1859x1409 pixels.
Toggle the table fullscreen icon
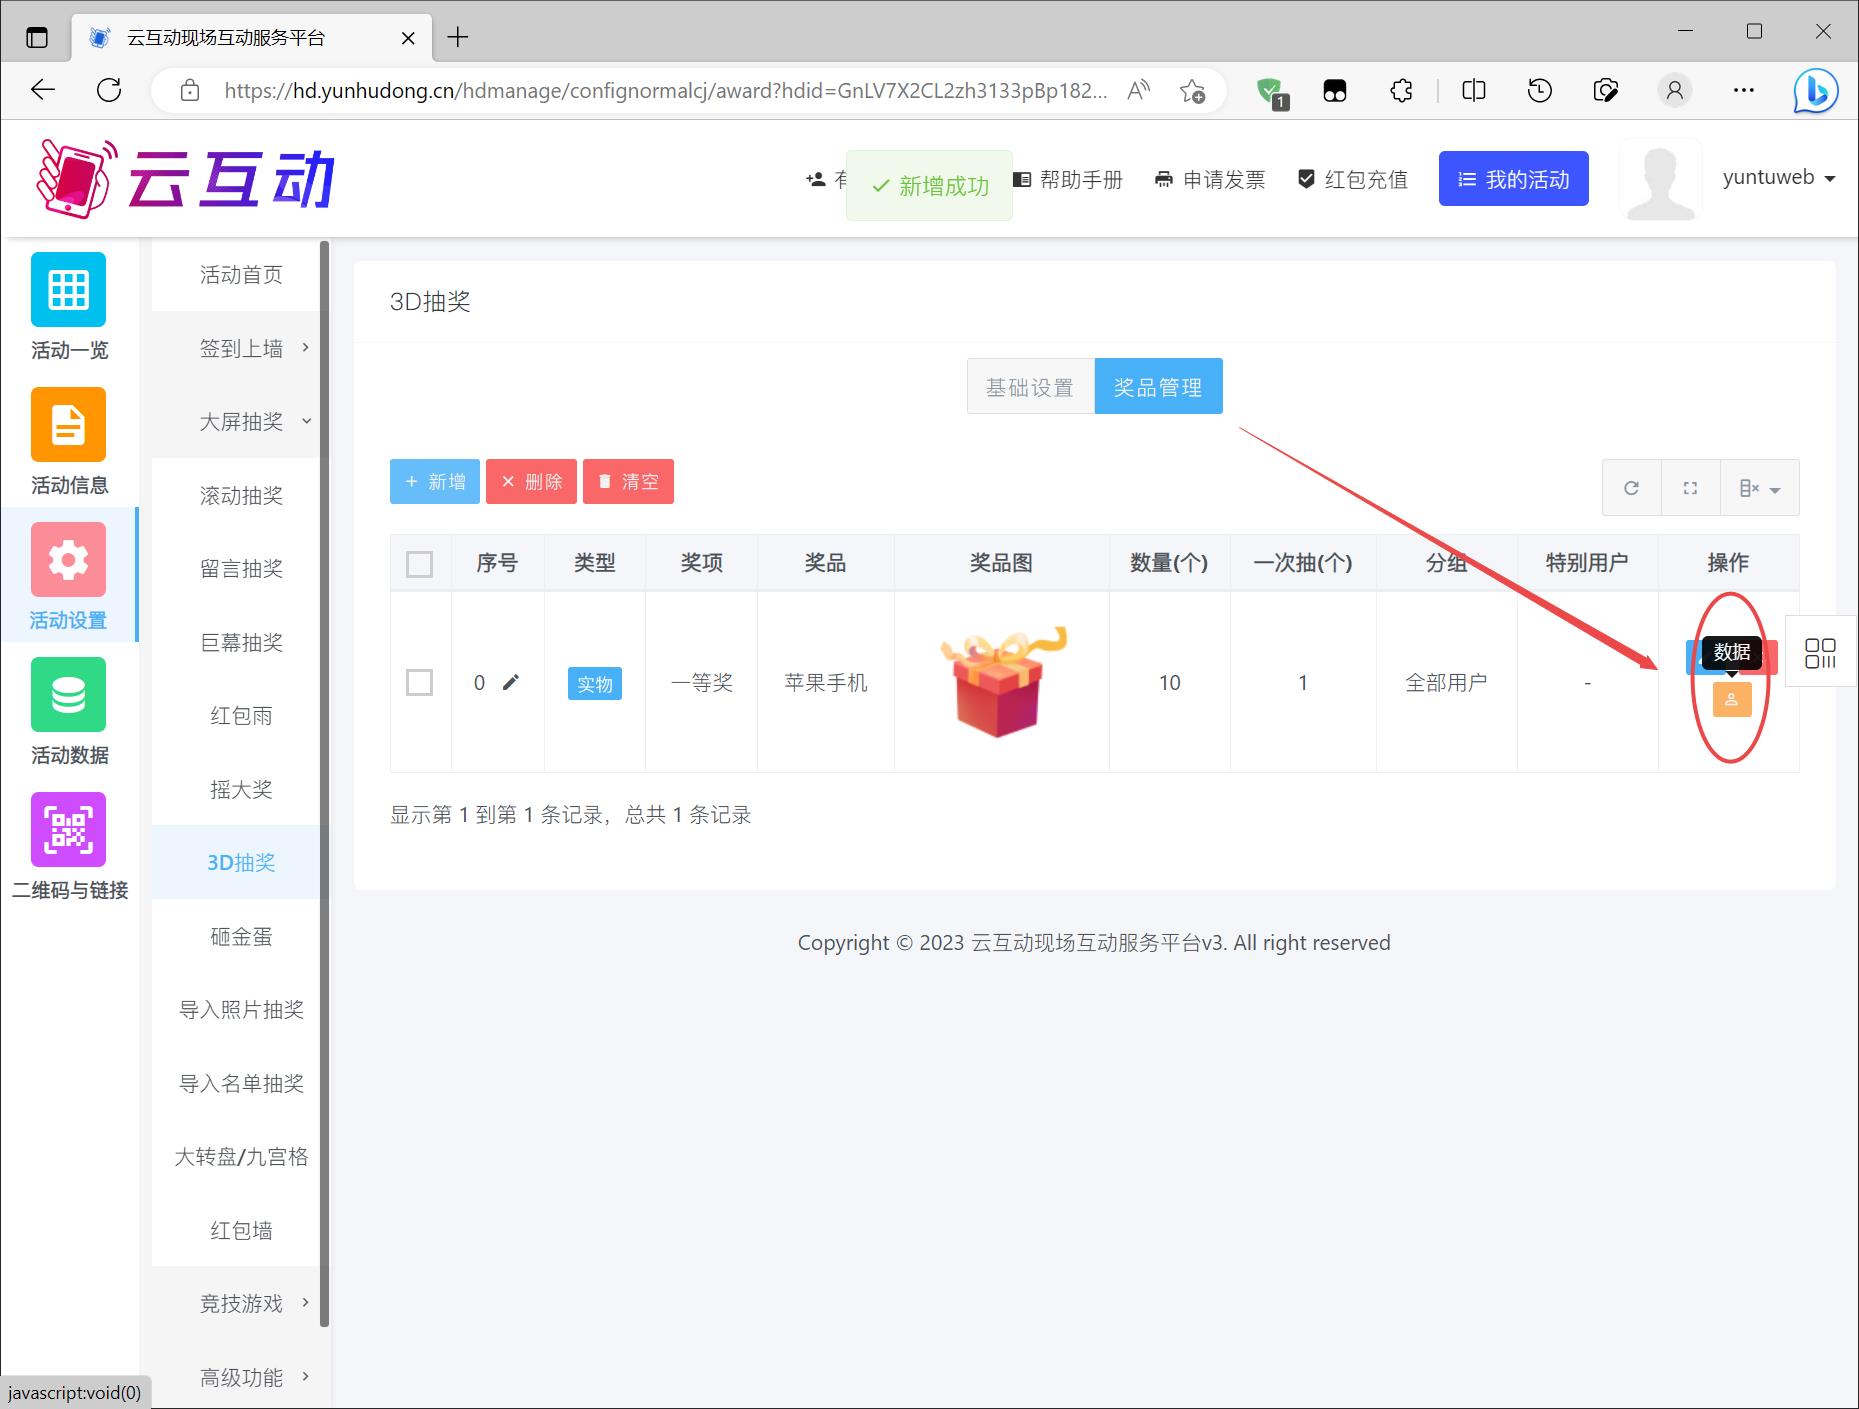[1690, 488]
